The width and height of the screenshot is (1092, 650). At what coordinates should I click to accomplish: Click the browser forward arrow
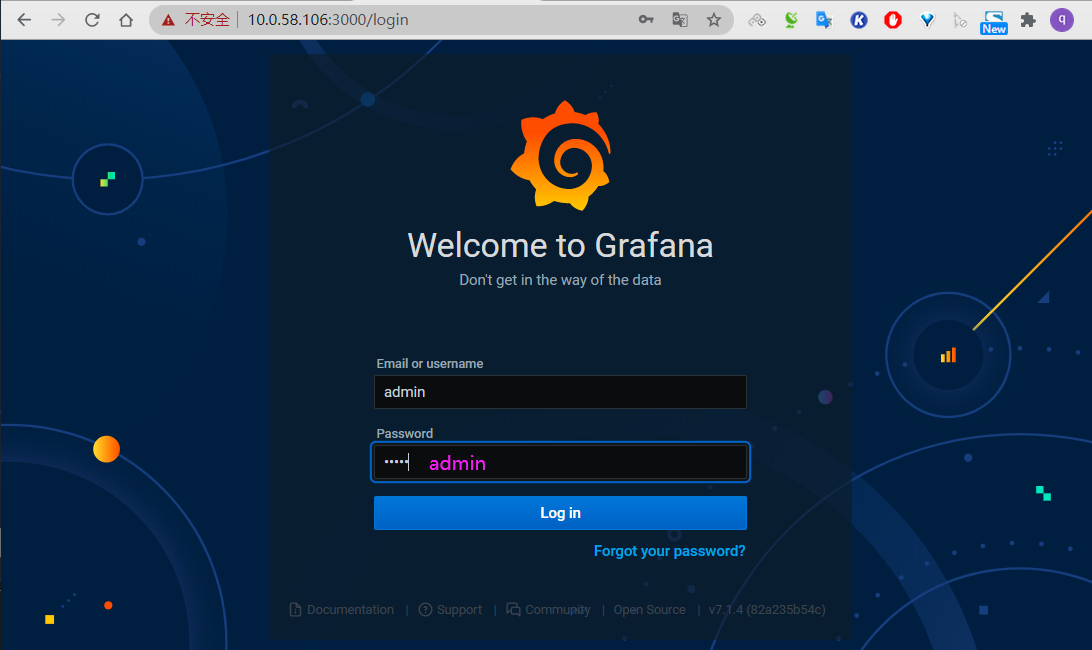[x=58, y=20]
